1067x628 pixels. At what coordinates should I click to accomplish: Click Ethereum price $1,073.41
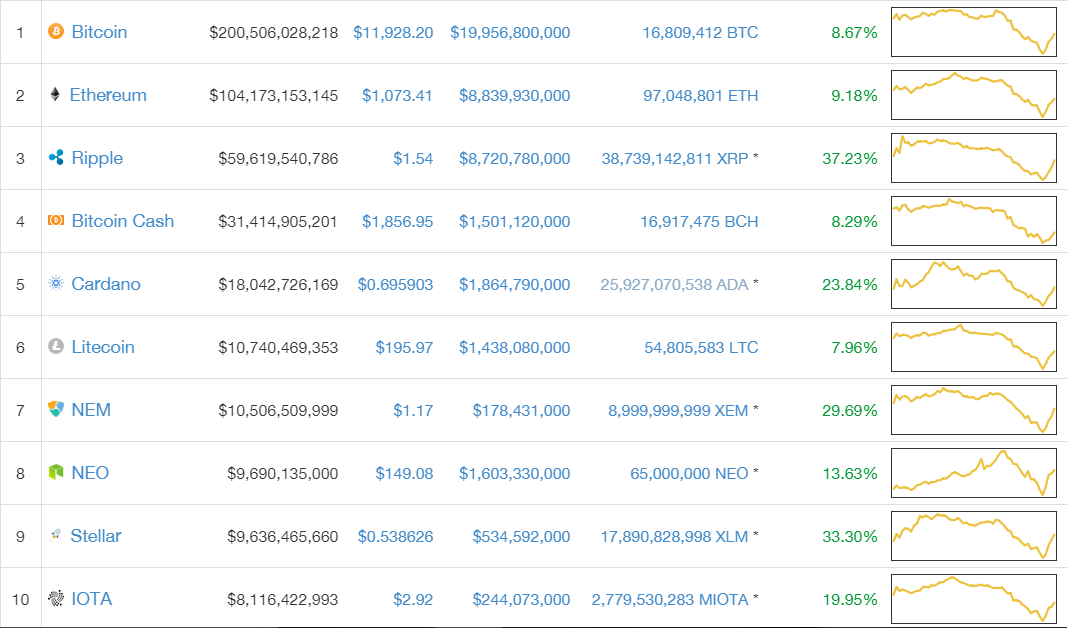(x=397, y=96)
